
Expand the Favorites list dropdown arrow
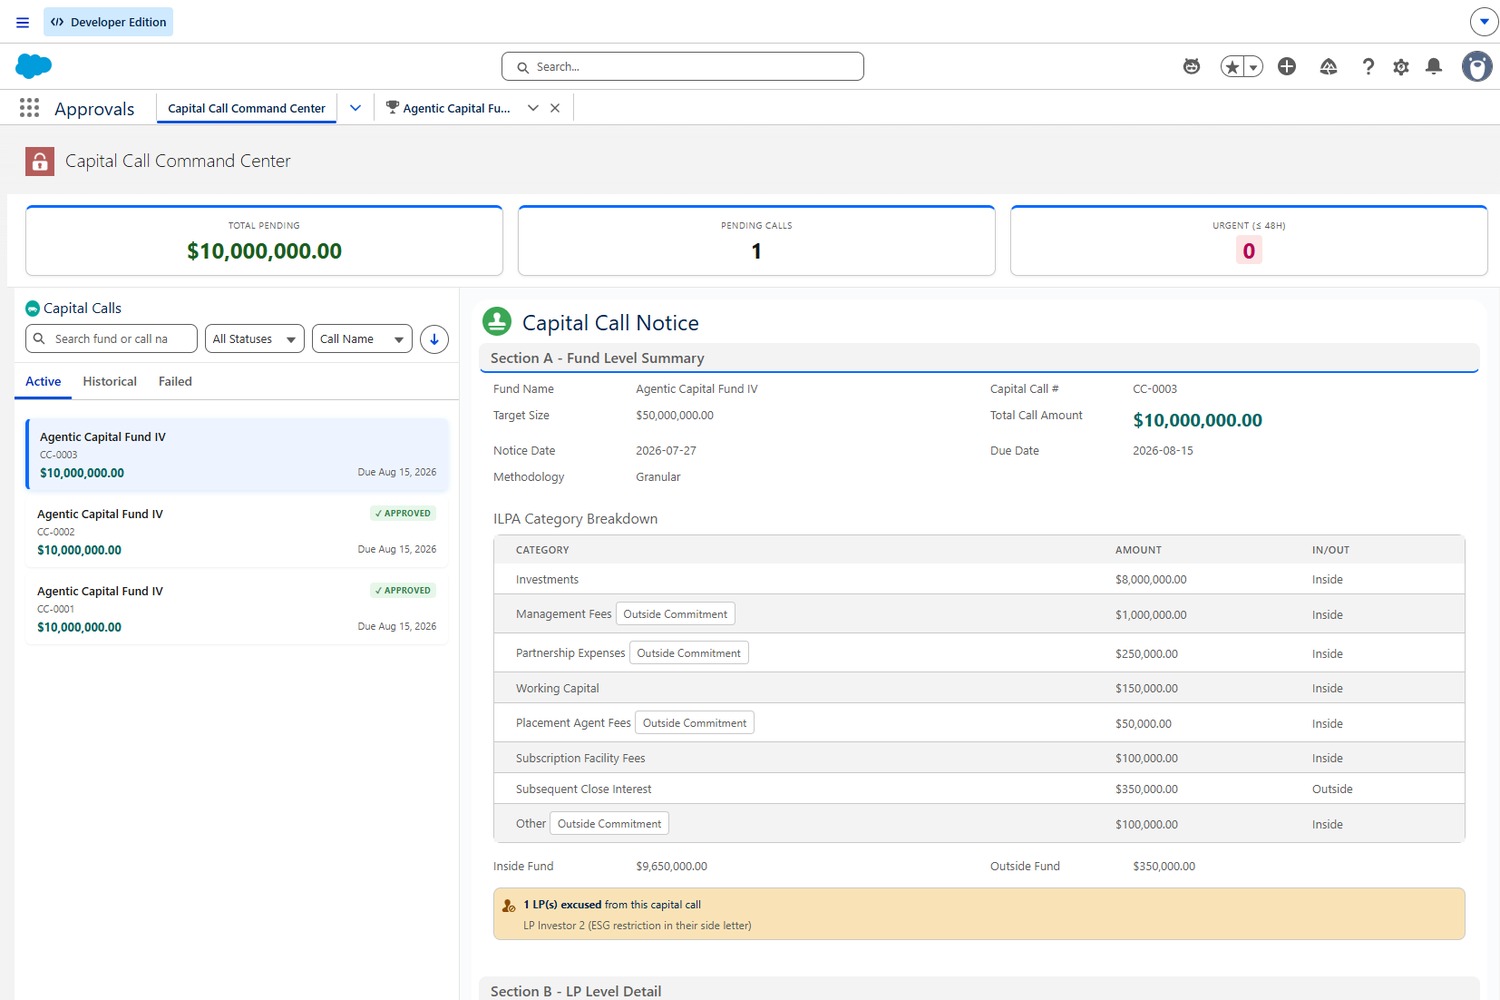(1253, 67)
